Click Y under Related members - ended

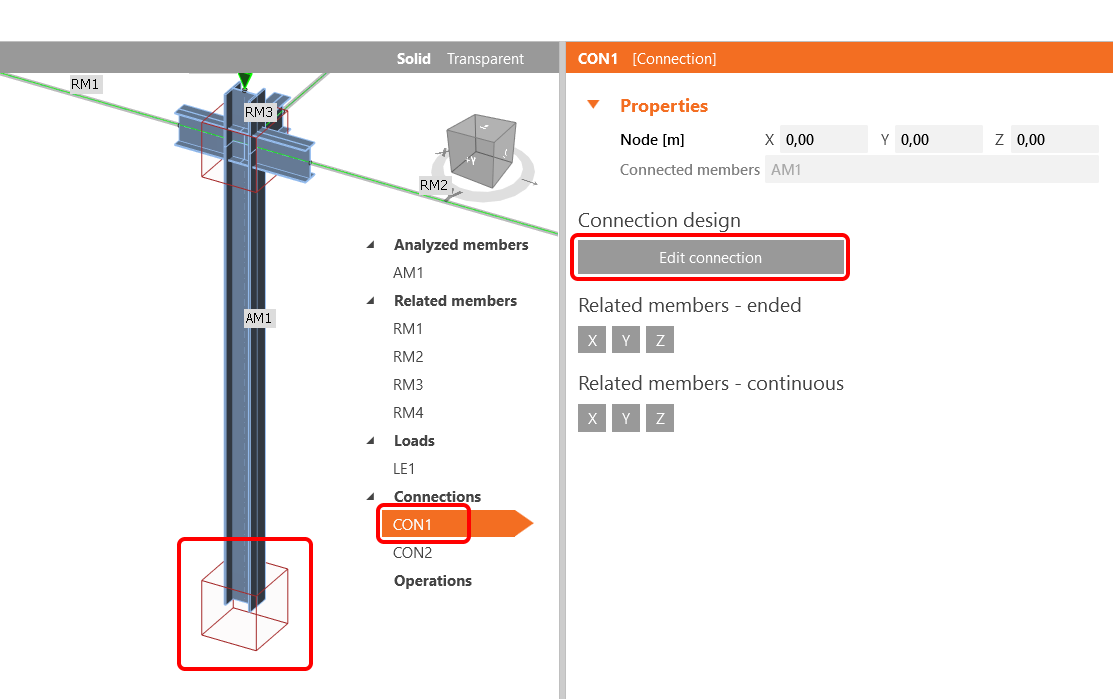pyautogui.click(x=626, y=340)
